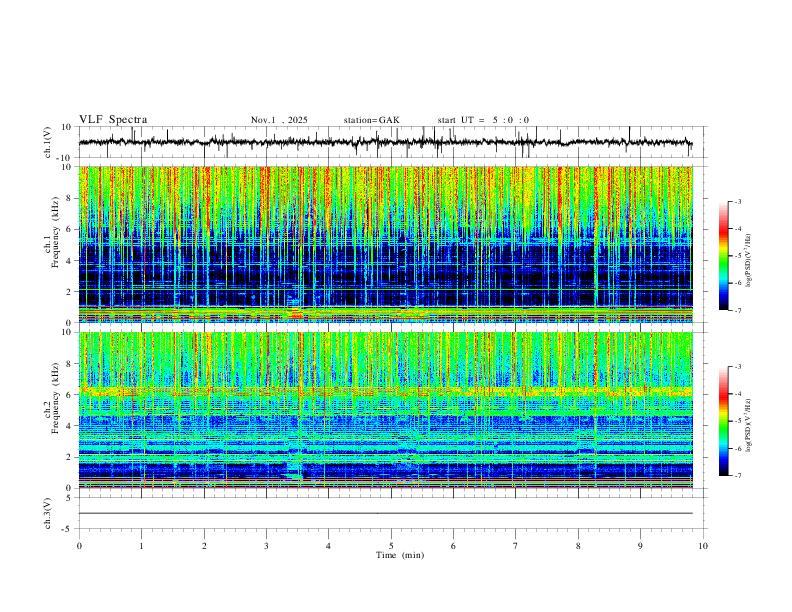Select the "start UT = 5 :0 :0" text
Image resolution: width=792 pixels, height=612 pixels.
click(x=483, y=120)
